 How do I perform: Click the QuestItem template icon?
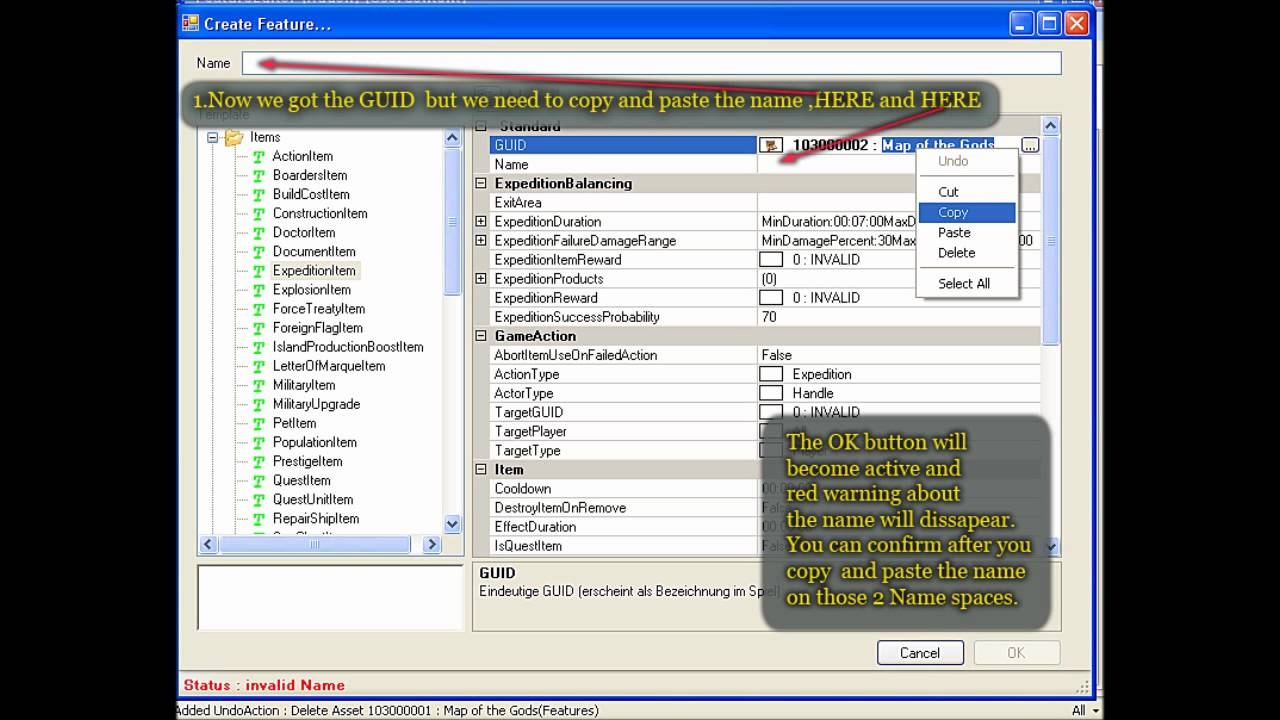259,480
